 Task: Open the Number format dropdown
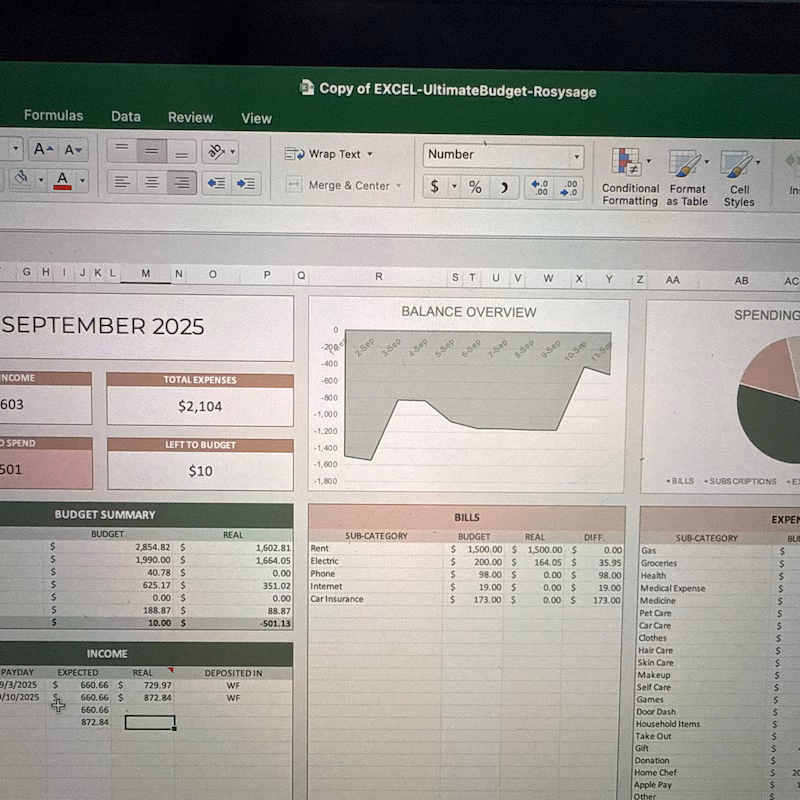(576, 156)
